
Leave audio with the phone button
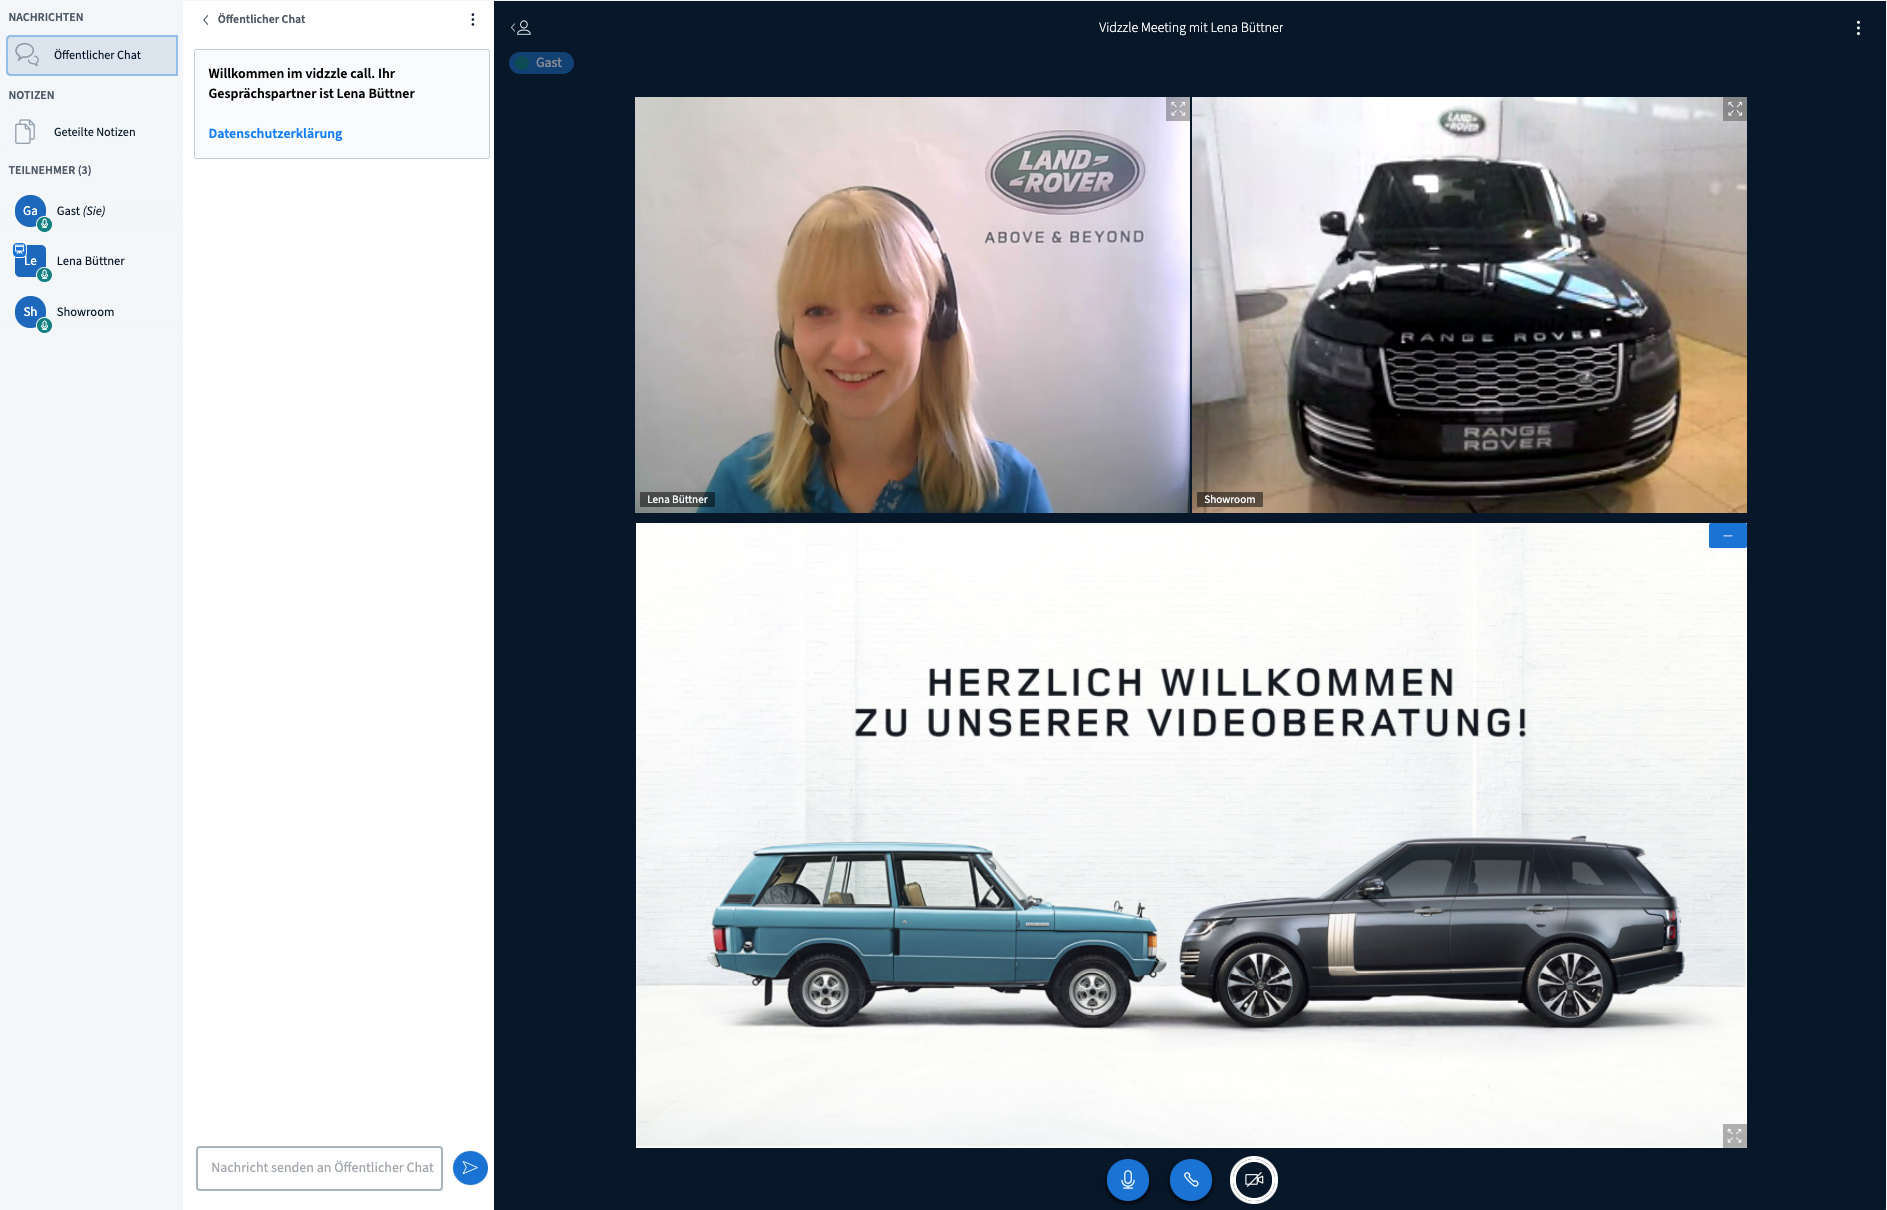tap(1191, 1180)
